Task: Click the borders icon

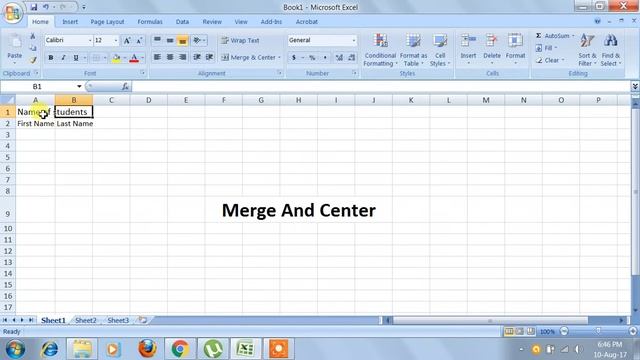Action: point(96,58)
